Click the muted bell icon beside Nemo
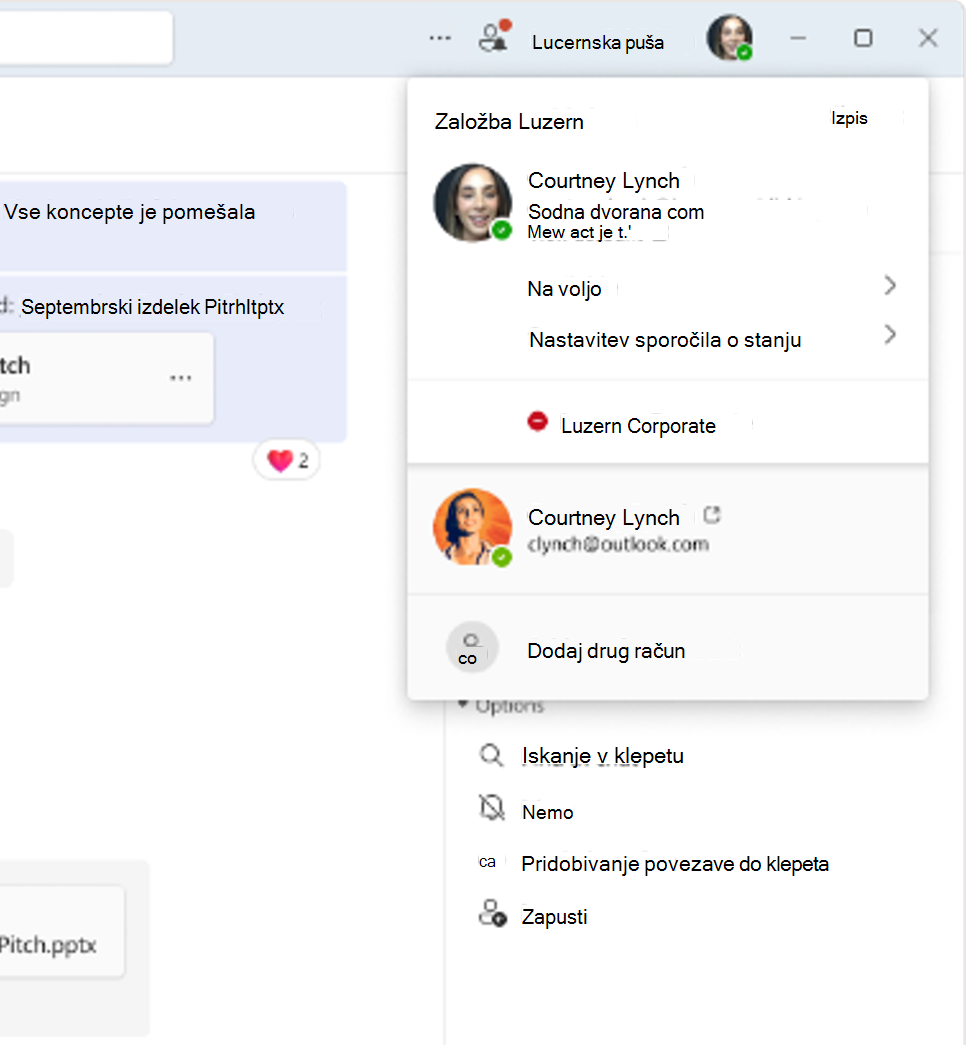 492,808
